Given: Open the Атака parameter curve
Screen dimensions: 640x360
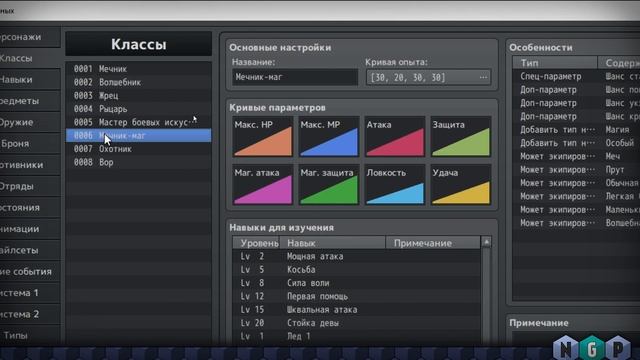Looking at the screenshot, I should click(x=395, y=137).
